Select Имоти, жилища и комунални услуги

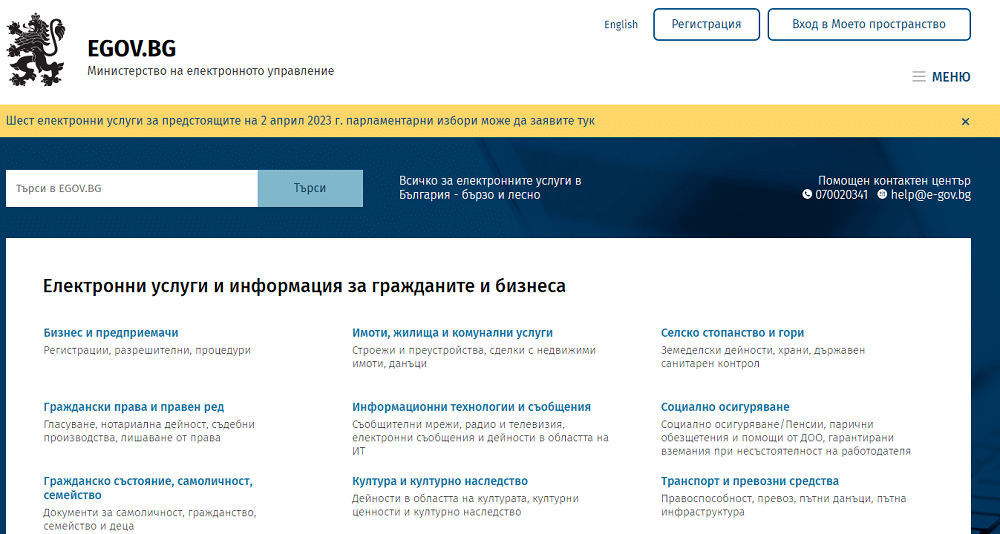click(452, 333)
